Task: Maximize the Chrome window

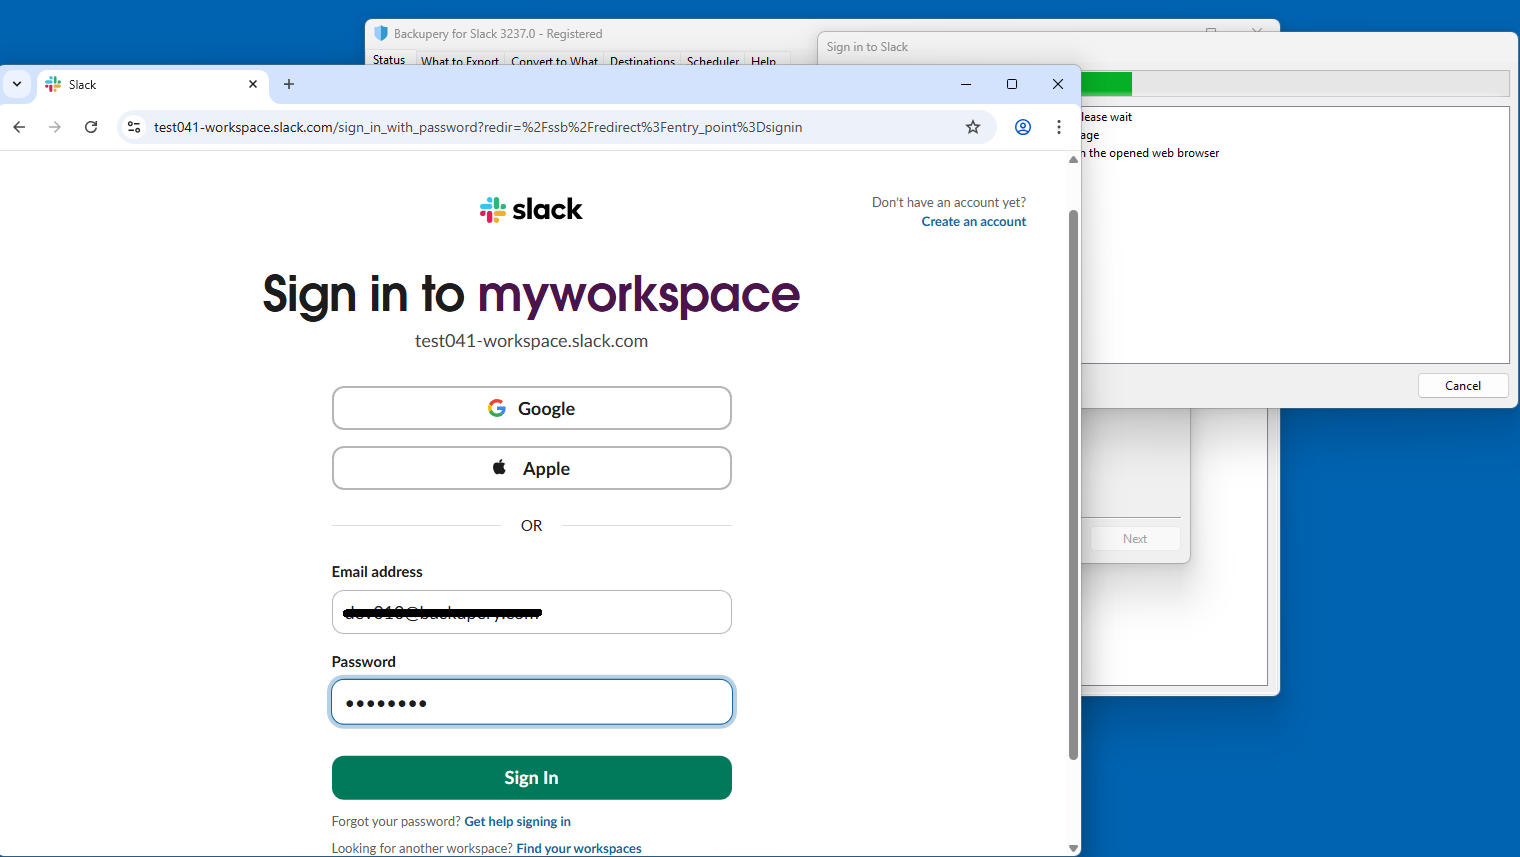Action: pos(1012,84)
